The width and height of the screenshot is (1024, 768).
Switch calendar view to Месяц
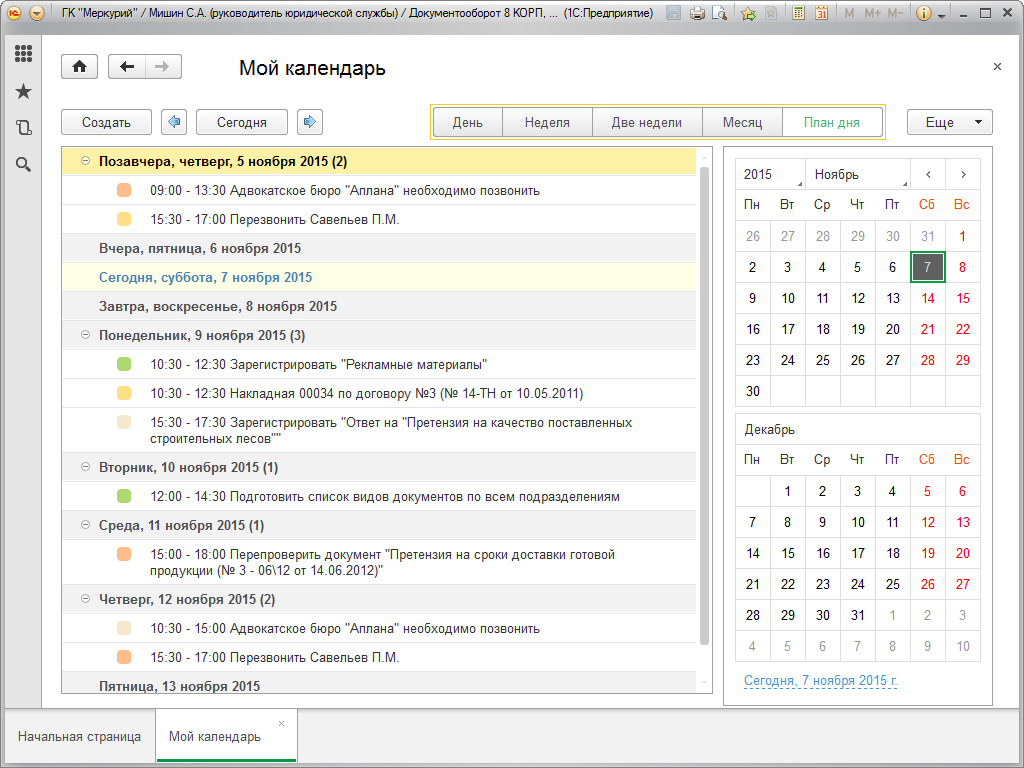743,122
